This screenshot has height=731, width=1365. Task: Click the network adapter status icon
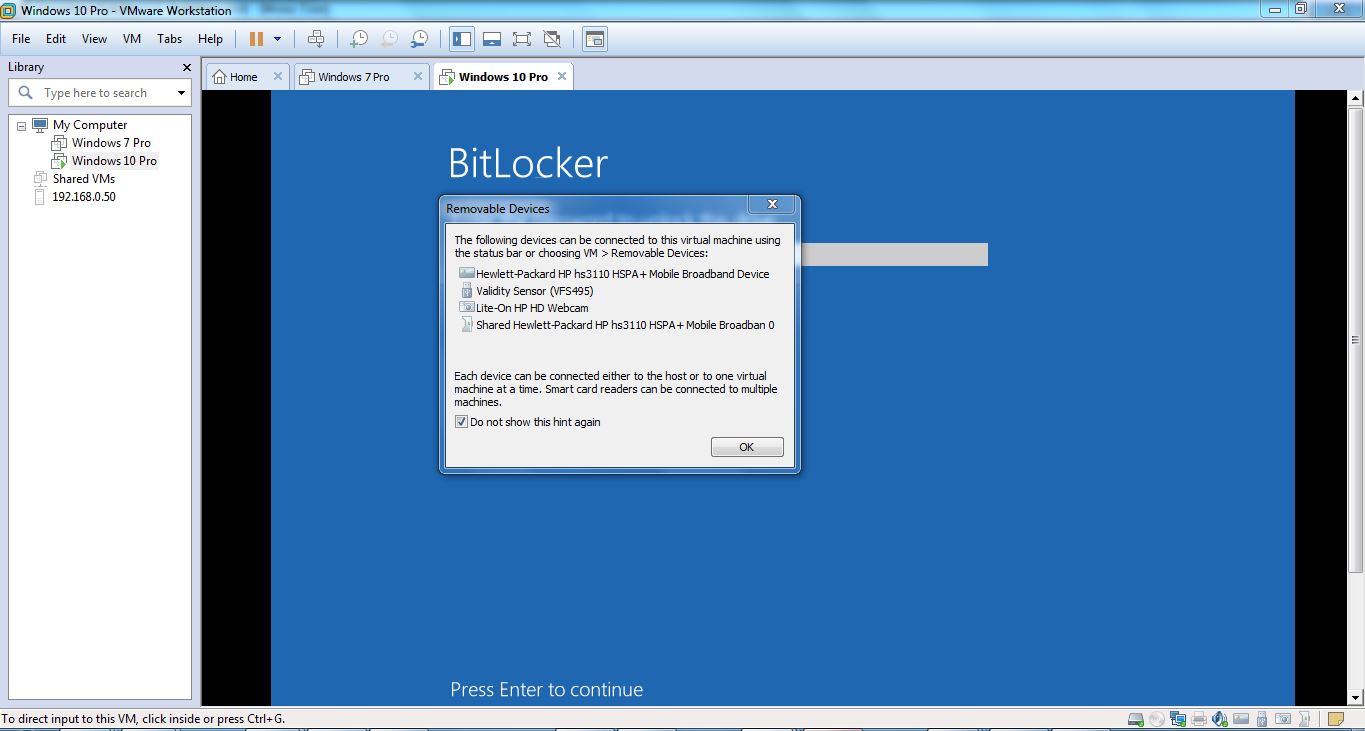click(x=1177, y=718)
